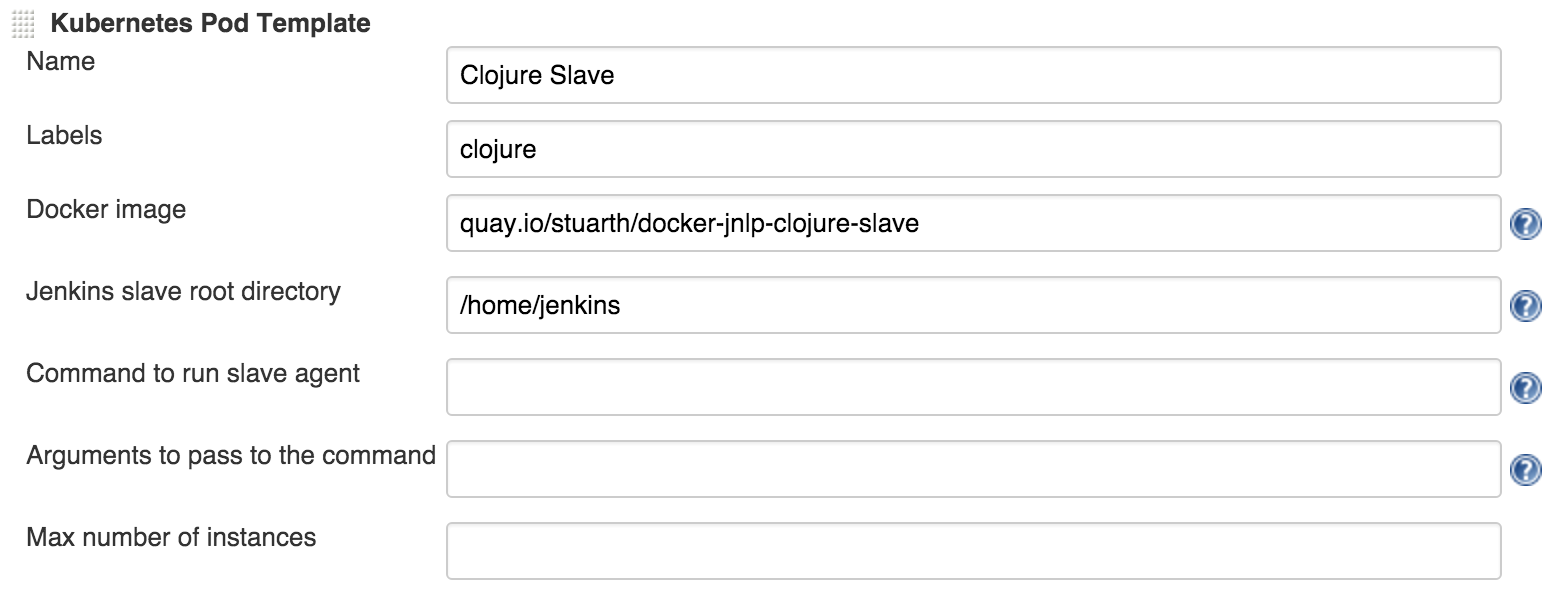Click the Kubernetes Pod Template heading
Viewport: 1554px width, 592px height.
(x=210, y=23)
